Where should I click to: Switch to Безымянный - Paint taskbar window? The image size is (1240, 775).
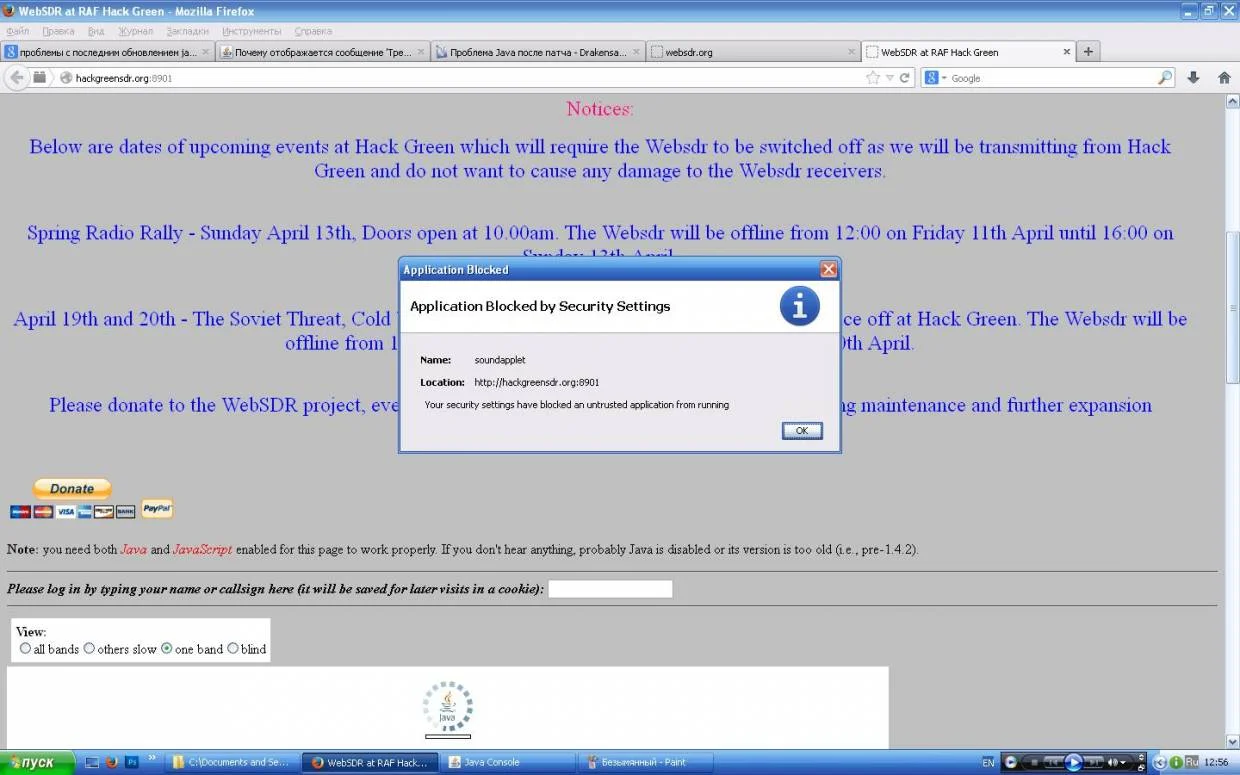(645, 762)
